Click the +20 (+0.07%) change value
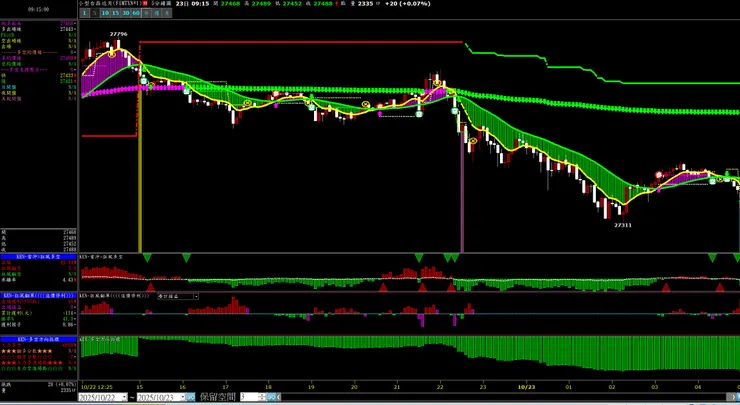Image resolution: width=740 pixels, height=405 pixels. [408, 4]
